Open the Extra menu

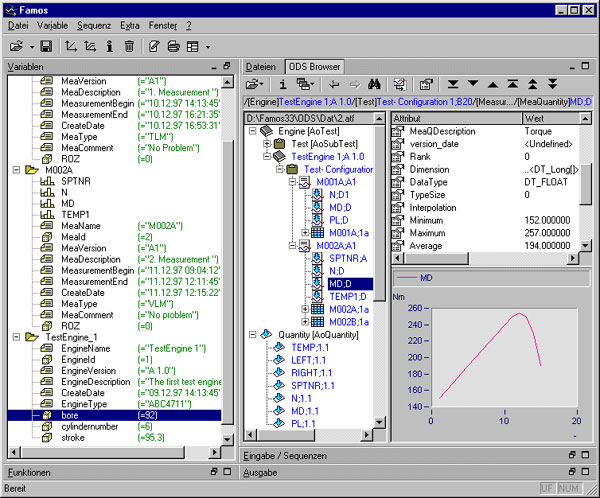click(x=129, y=24)
